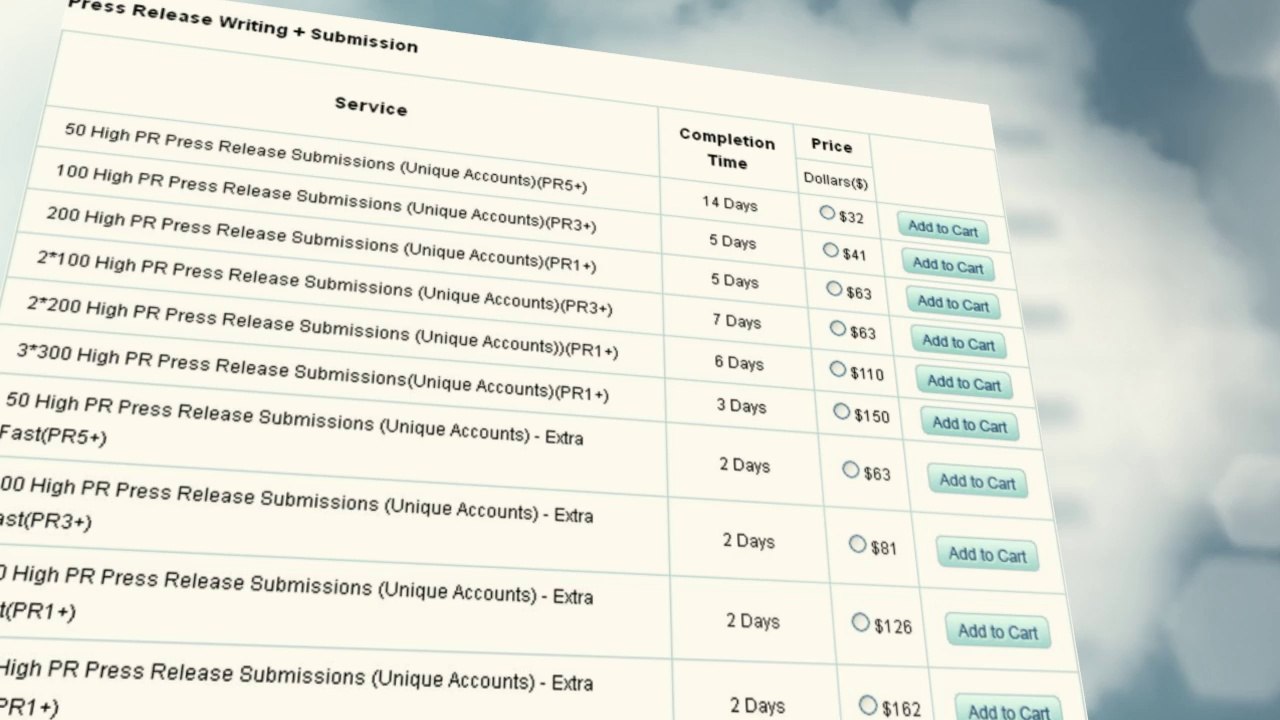1280x720 pixels.
Task: Click the '3 Days' completion time cell
Action: click(x=742, y=406)
